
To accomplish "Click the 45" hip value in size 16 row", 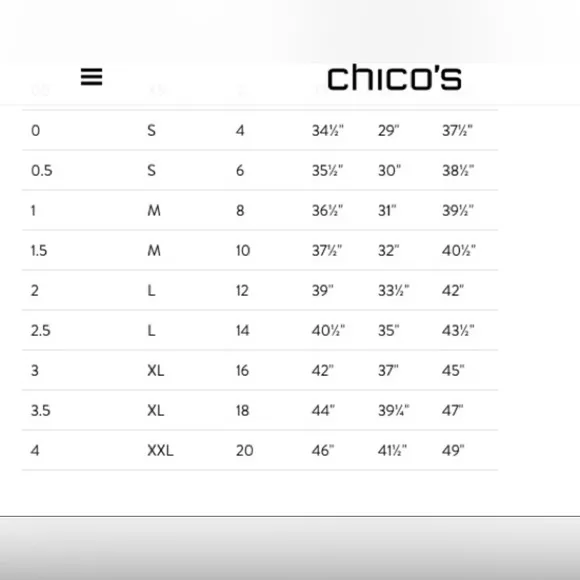I will click(x=453, y=371).
